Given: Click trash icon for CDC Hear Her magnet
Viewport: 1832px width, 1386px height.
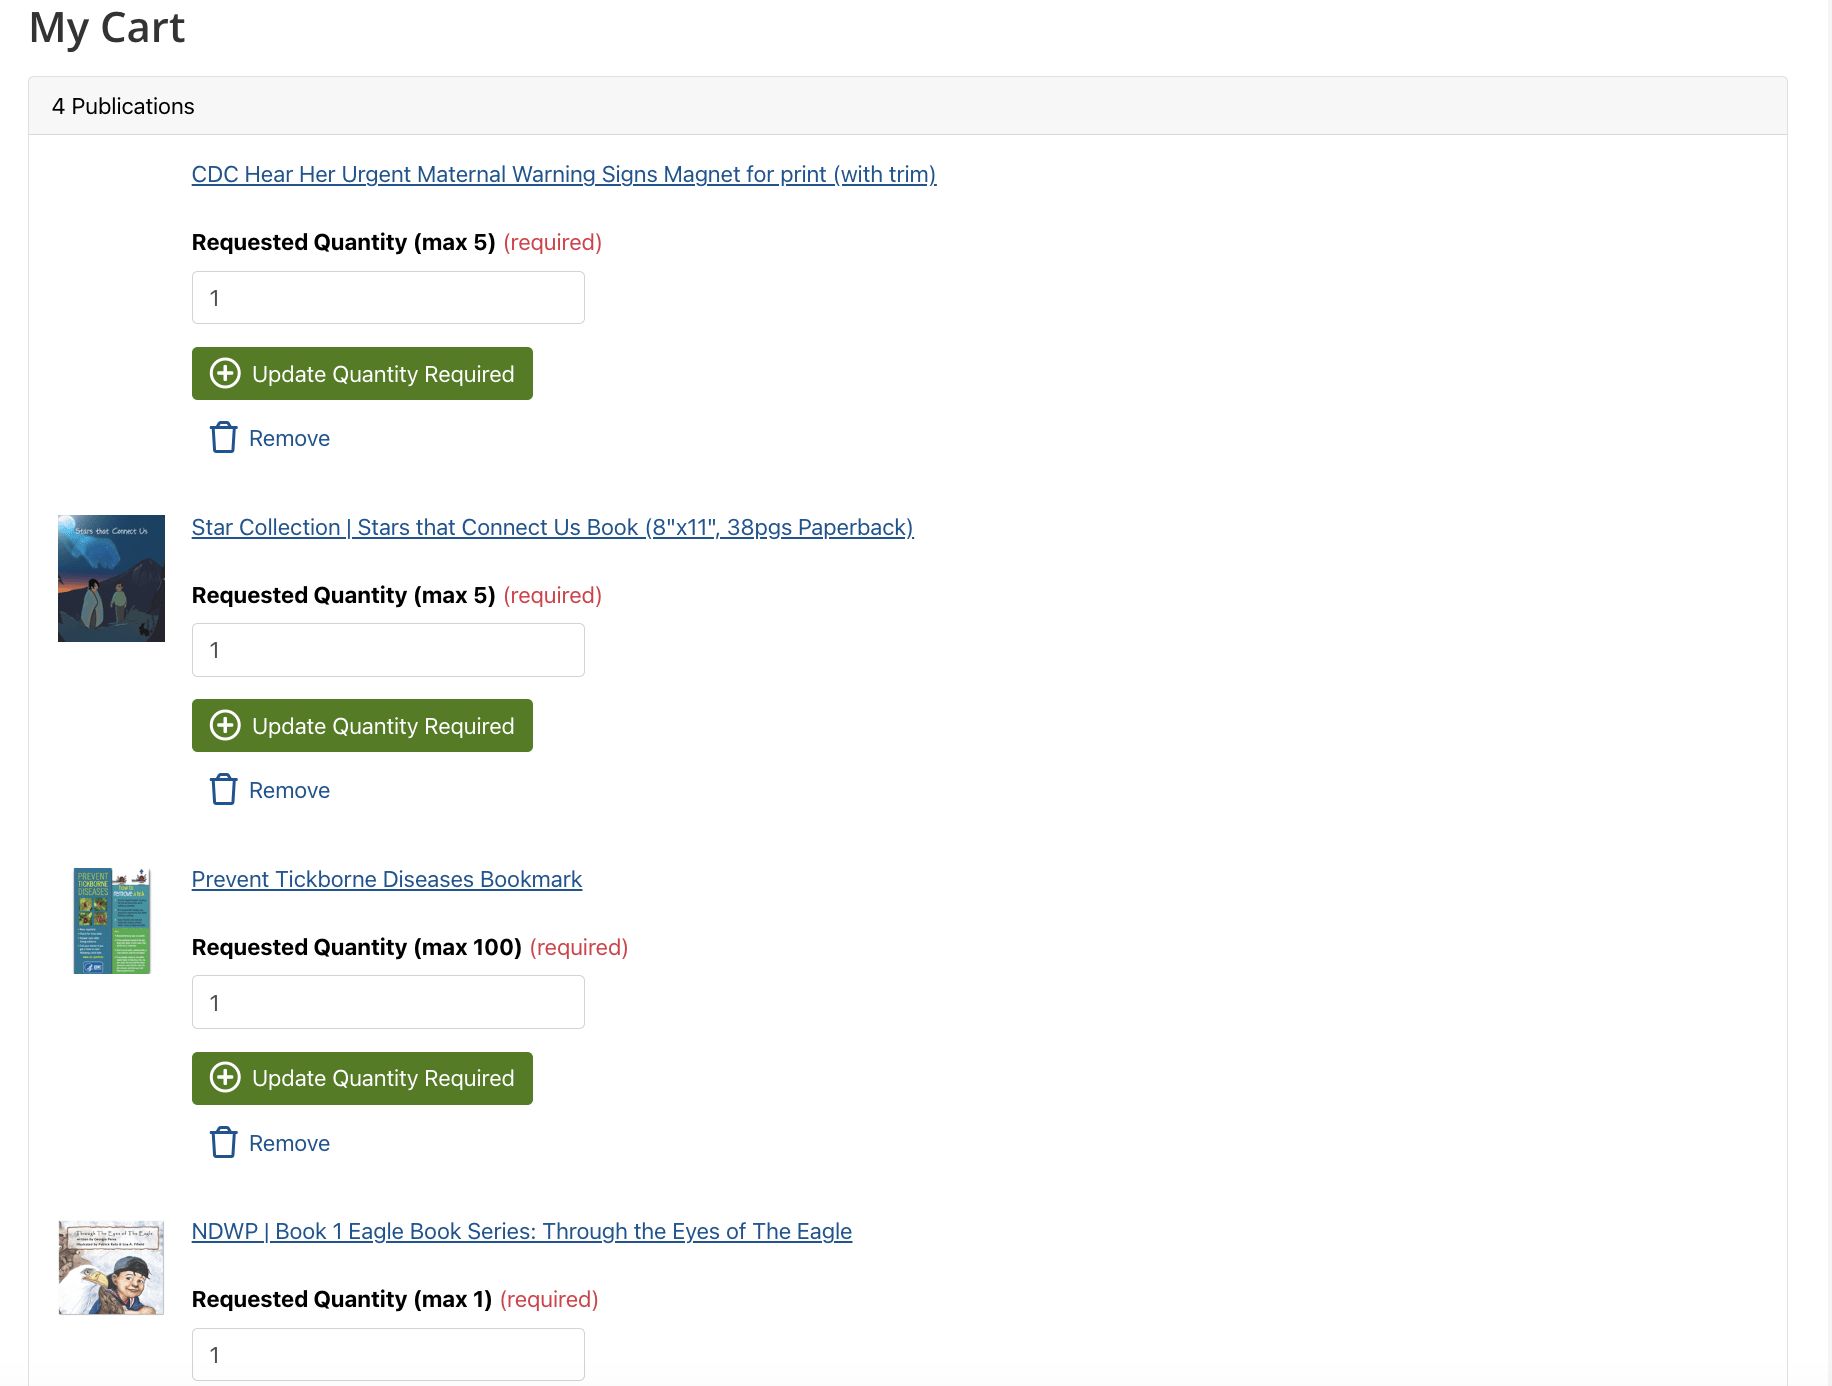Looking at the screenshot, I should pos(223,438).
